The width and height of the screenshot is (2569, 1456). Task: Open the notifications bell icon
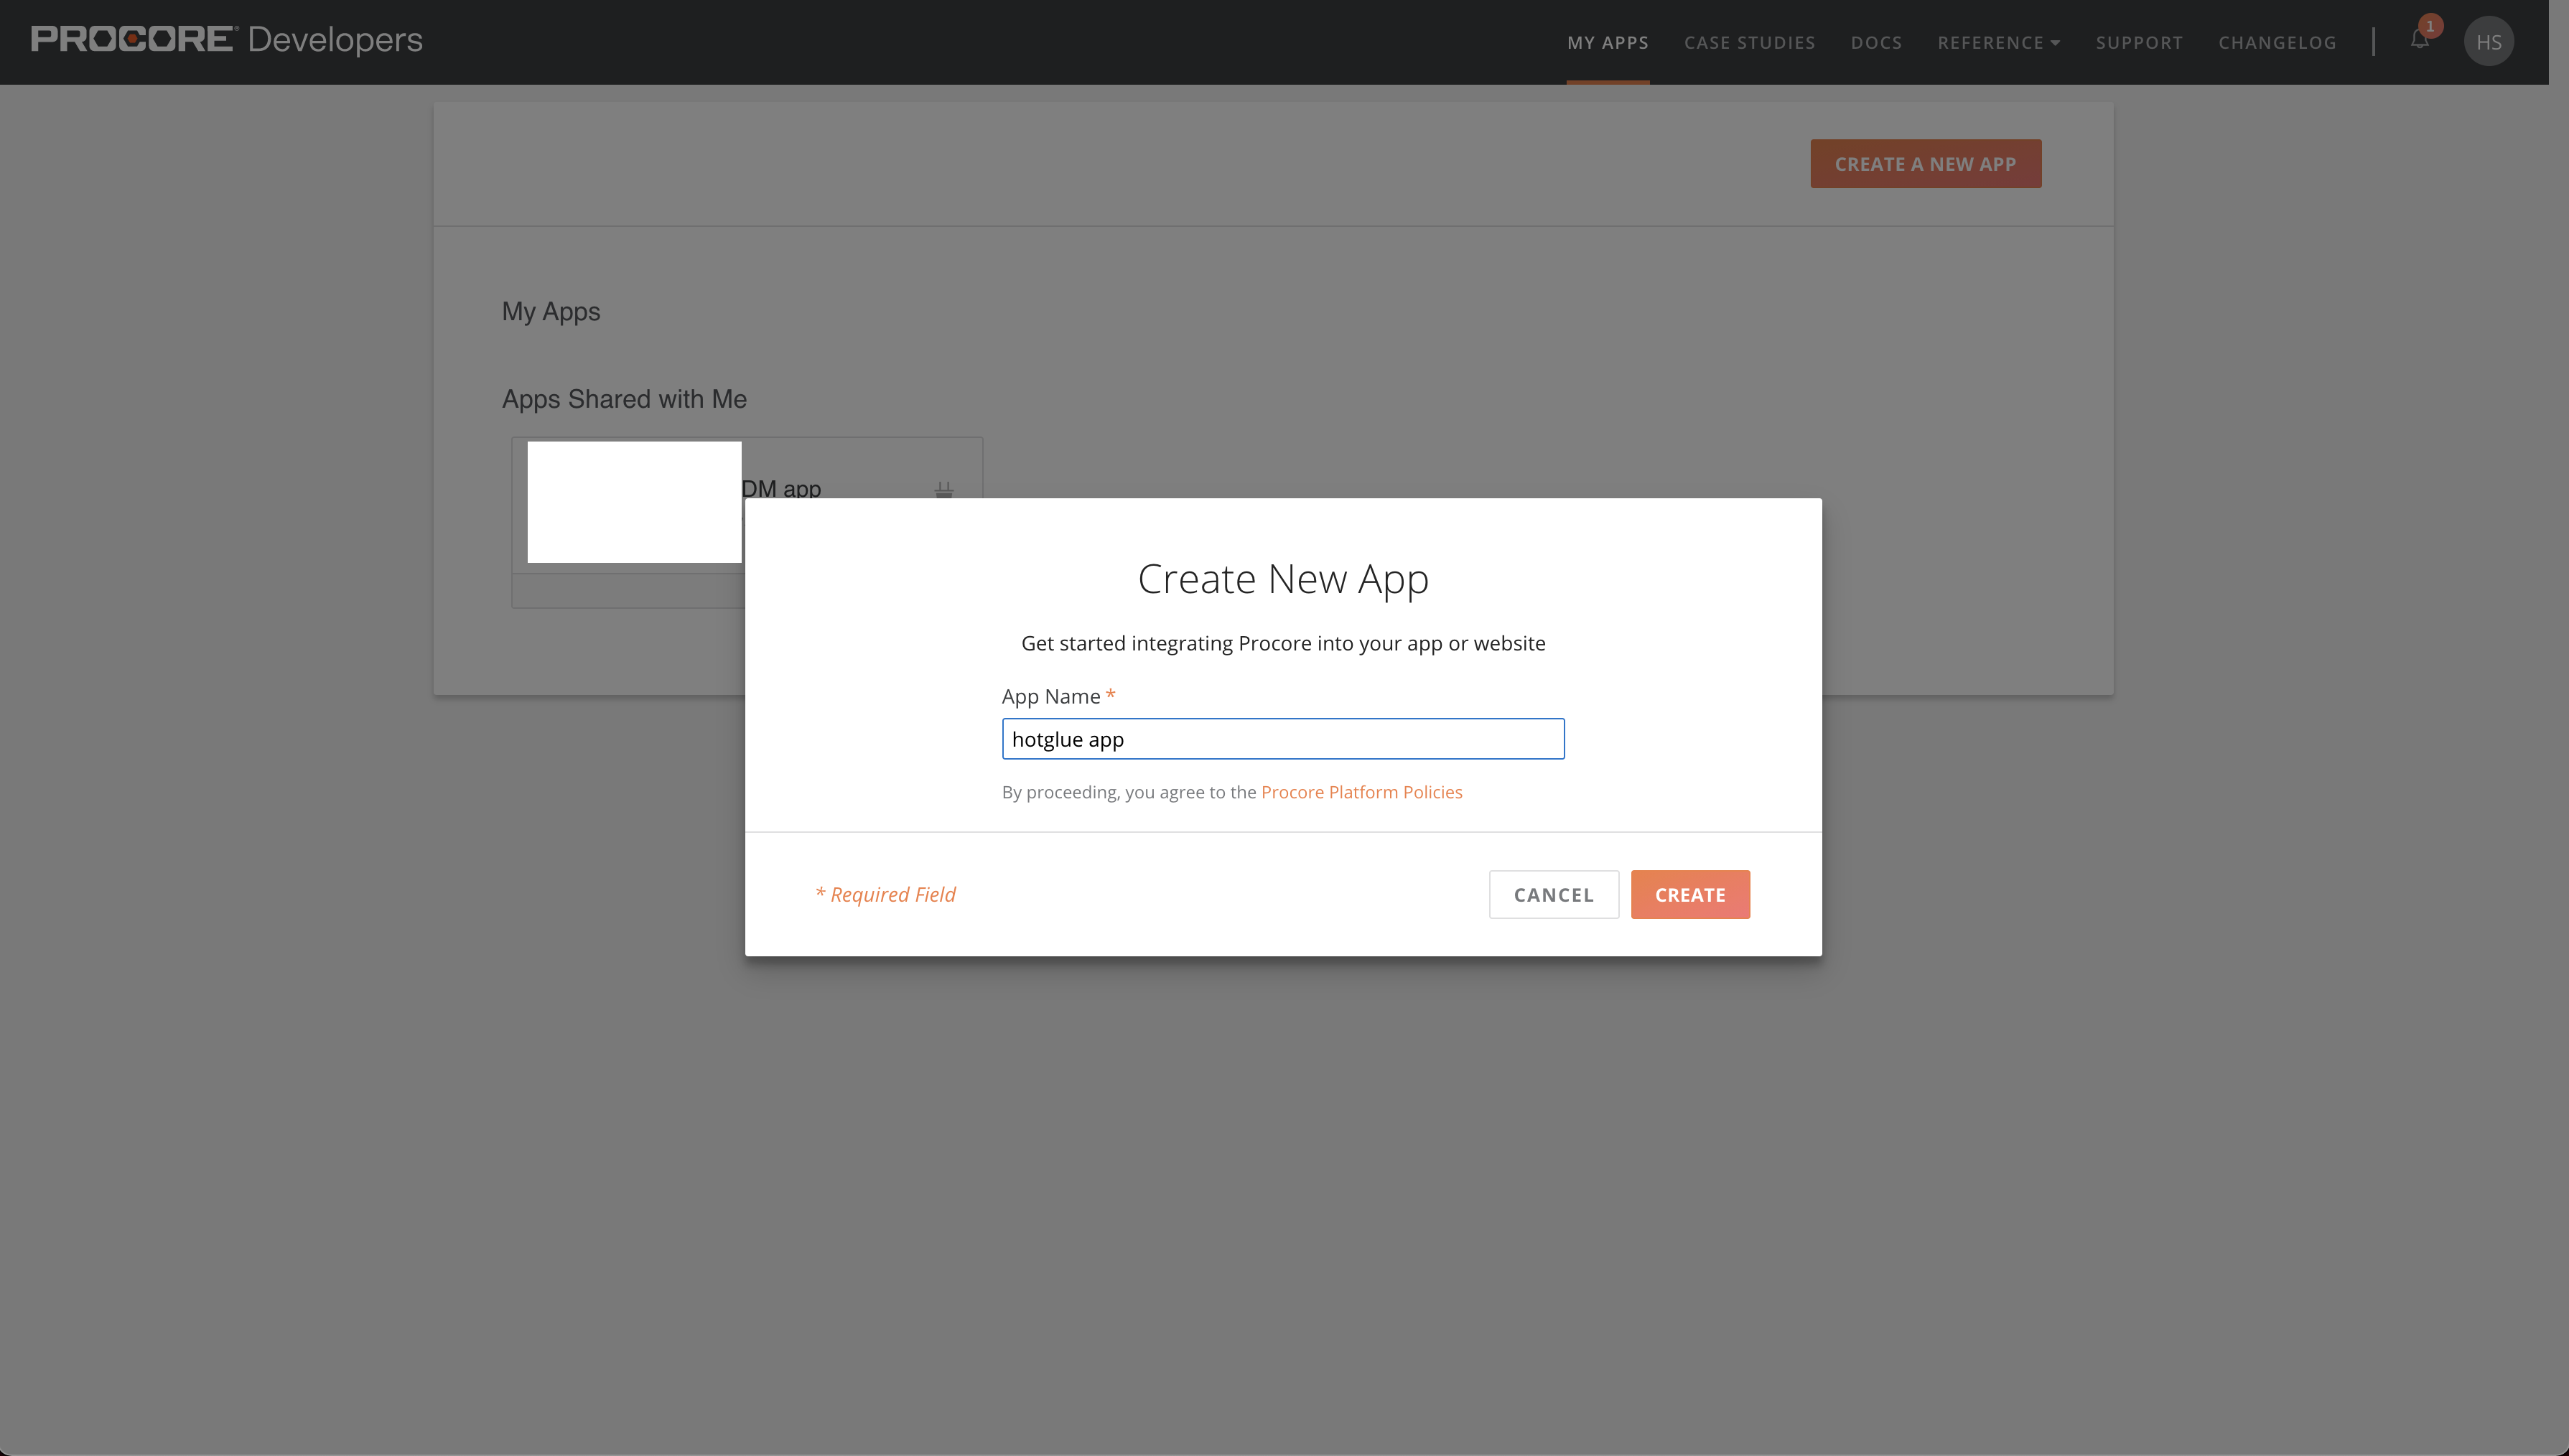tap(2419, 40)
